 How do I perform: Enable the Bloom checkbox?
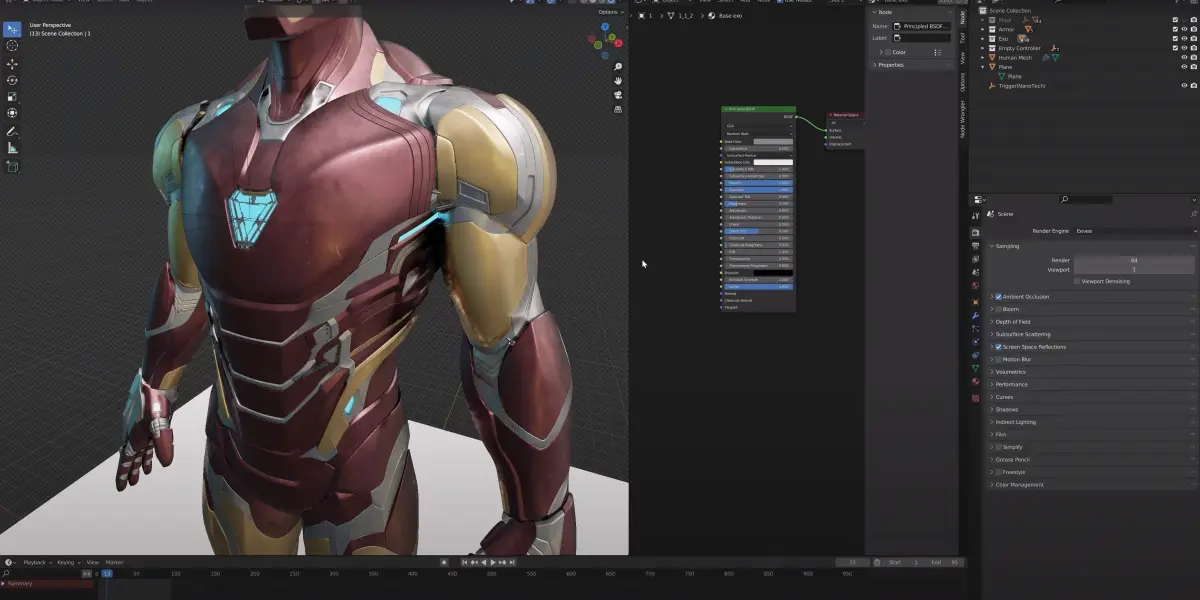click(999, 309)
